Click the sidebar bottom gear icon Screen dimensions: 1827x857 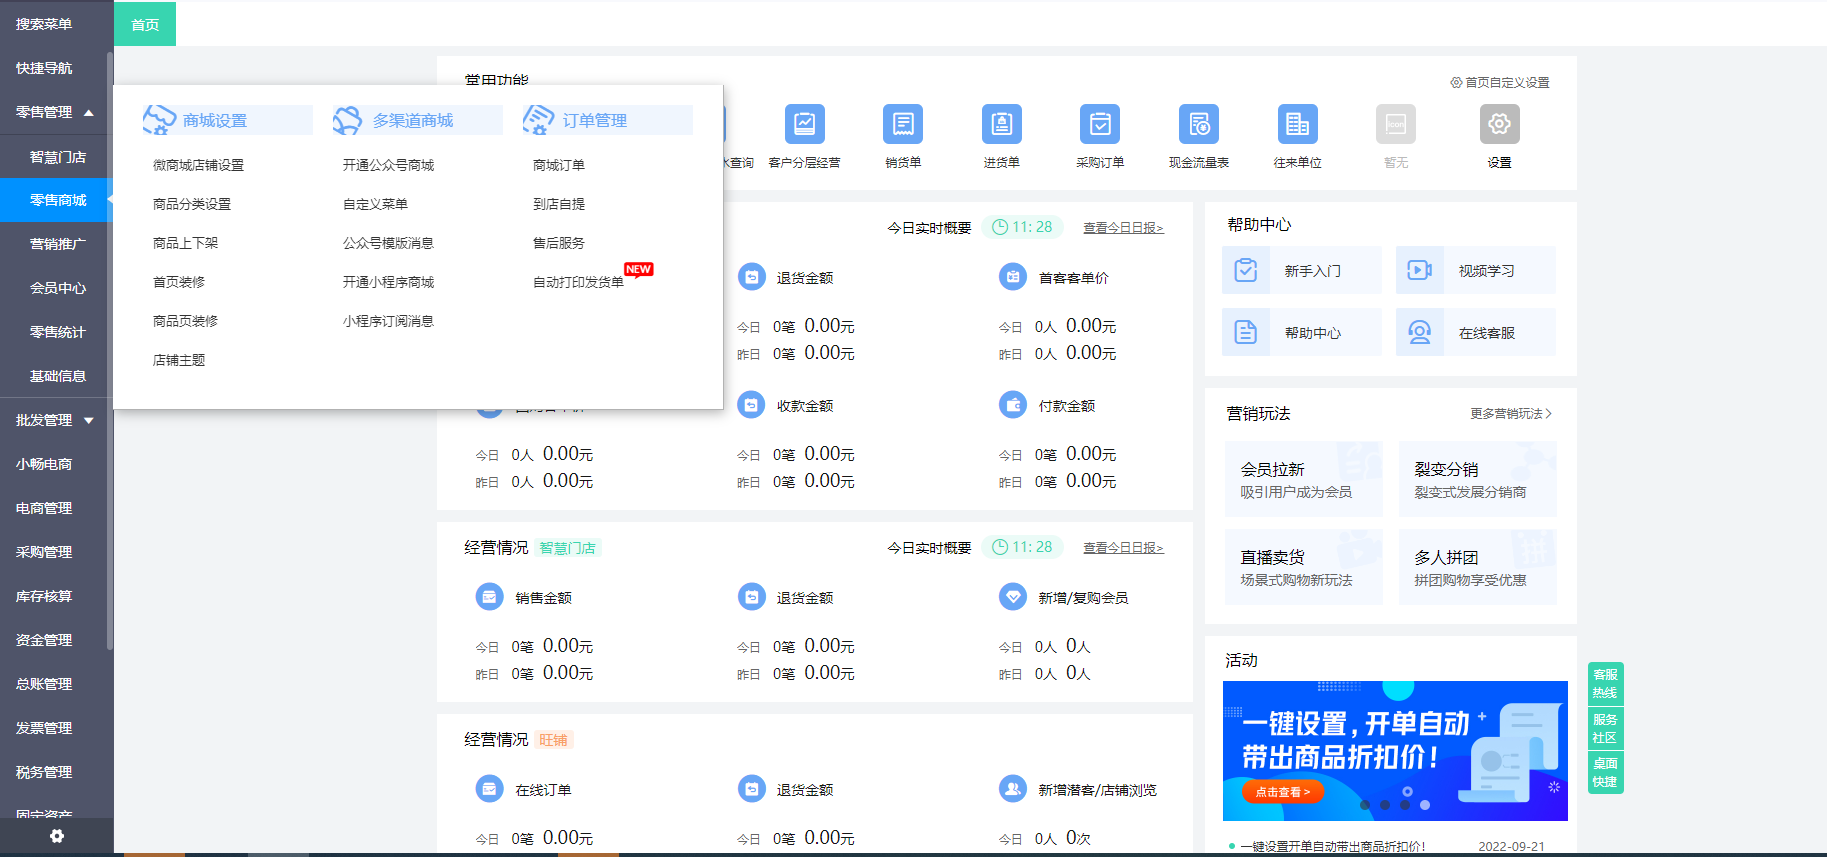[57, 836]
